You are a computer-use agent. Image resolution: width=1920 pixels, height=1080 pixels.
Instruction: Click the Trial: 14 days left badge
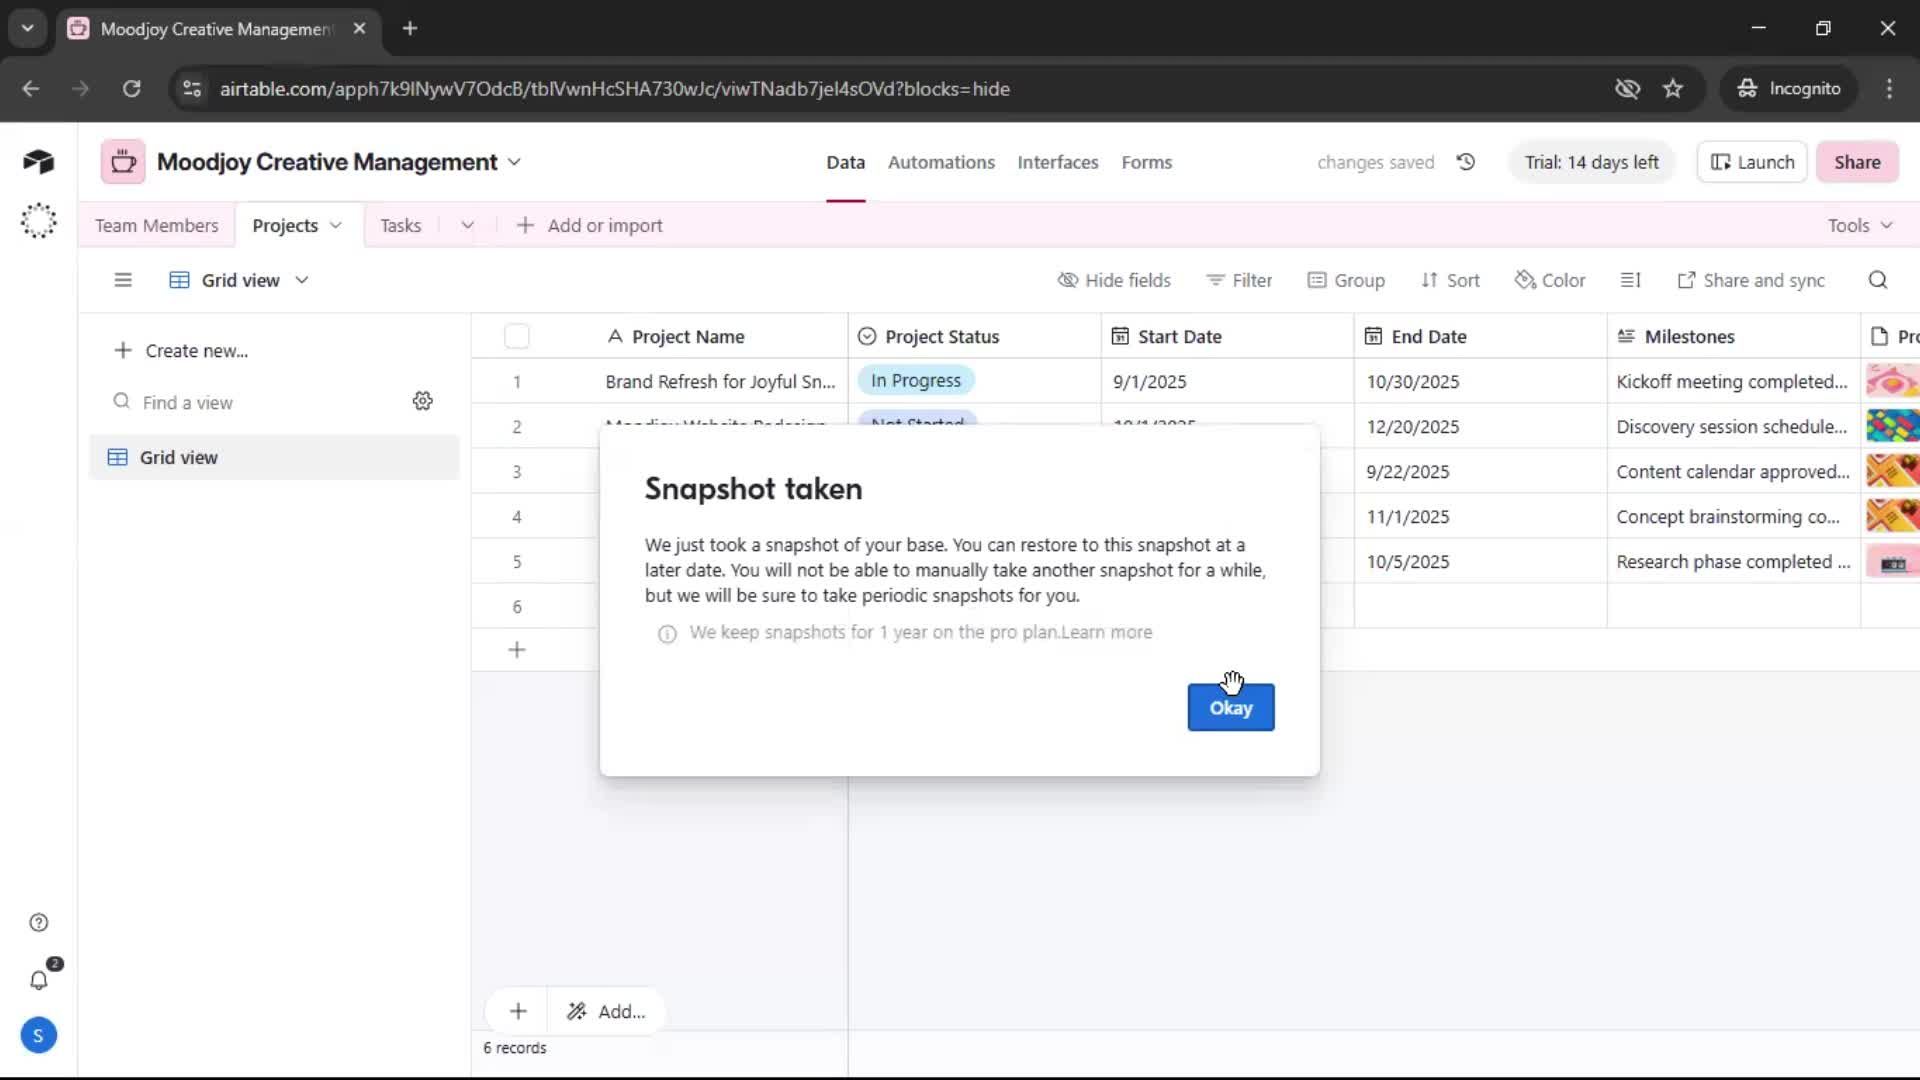coord(1591,162)
